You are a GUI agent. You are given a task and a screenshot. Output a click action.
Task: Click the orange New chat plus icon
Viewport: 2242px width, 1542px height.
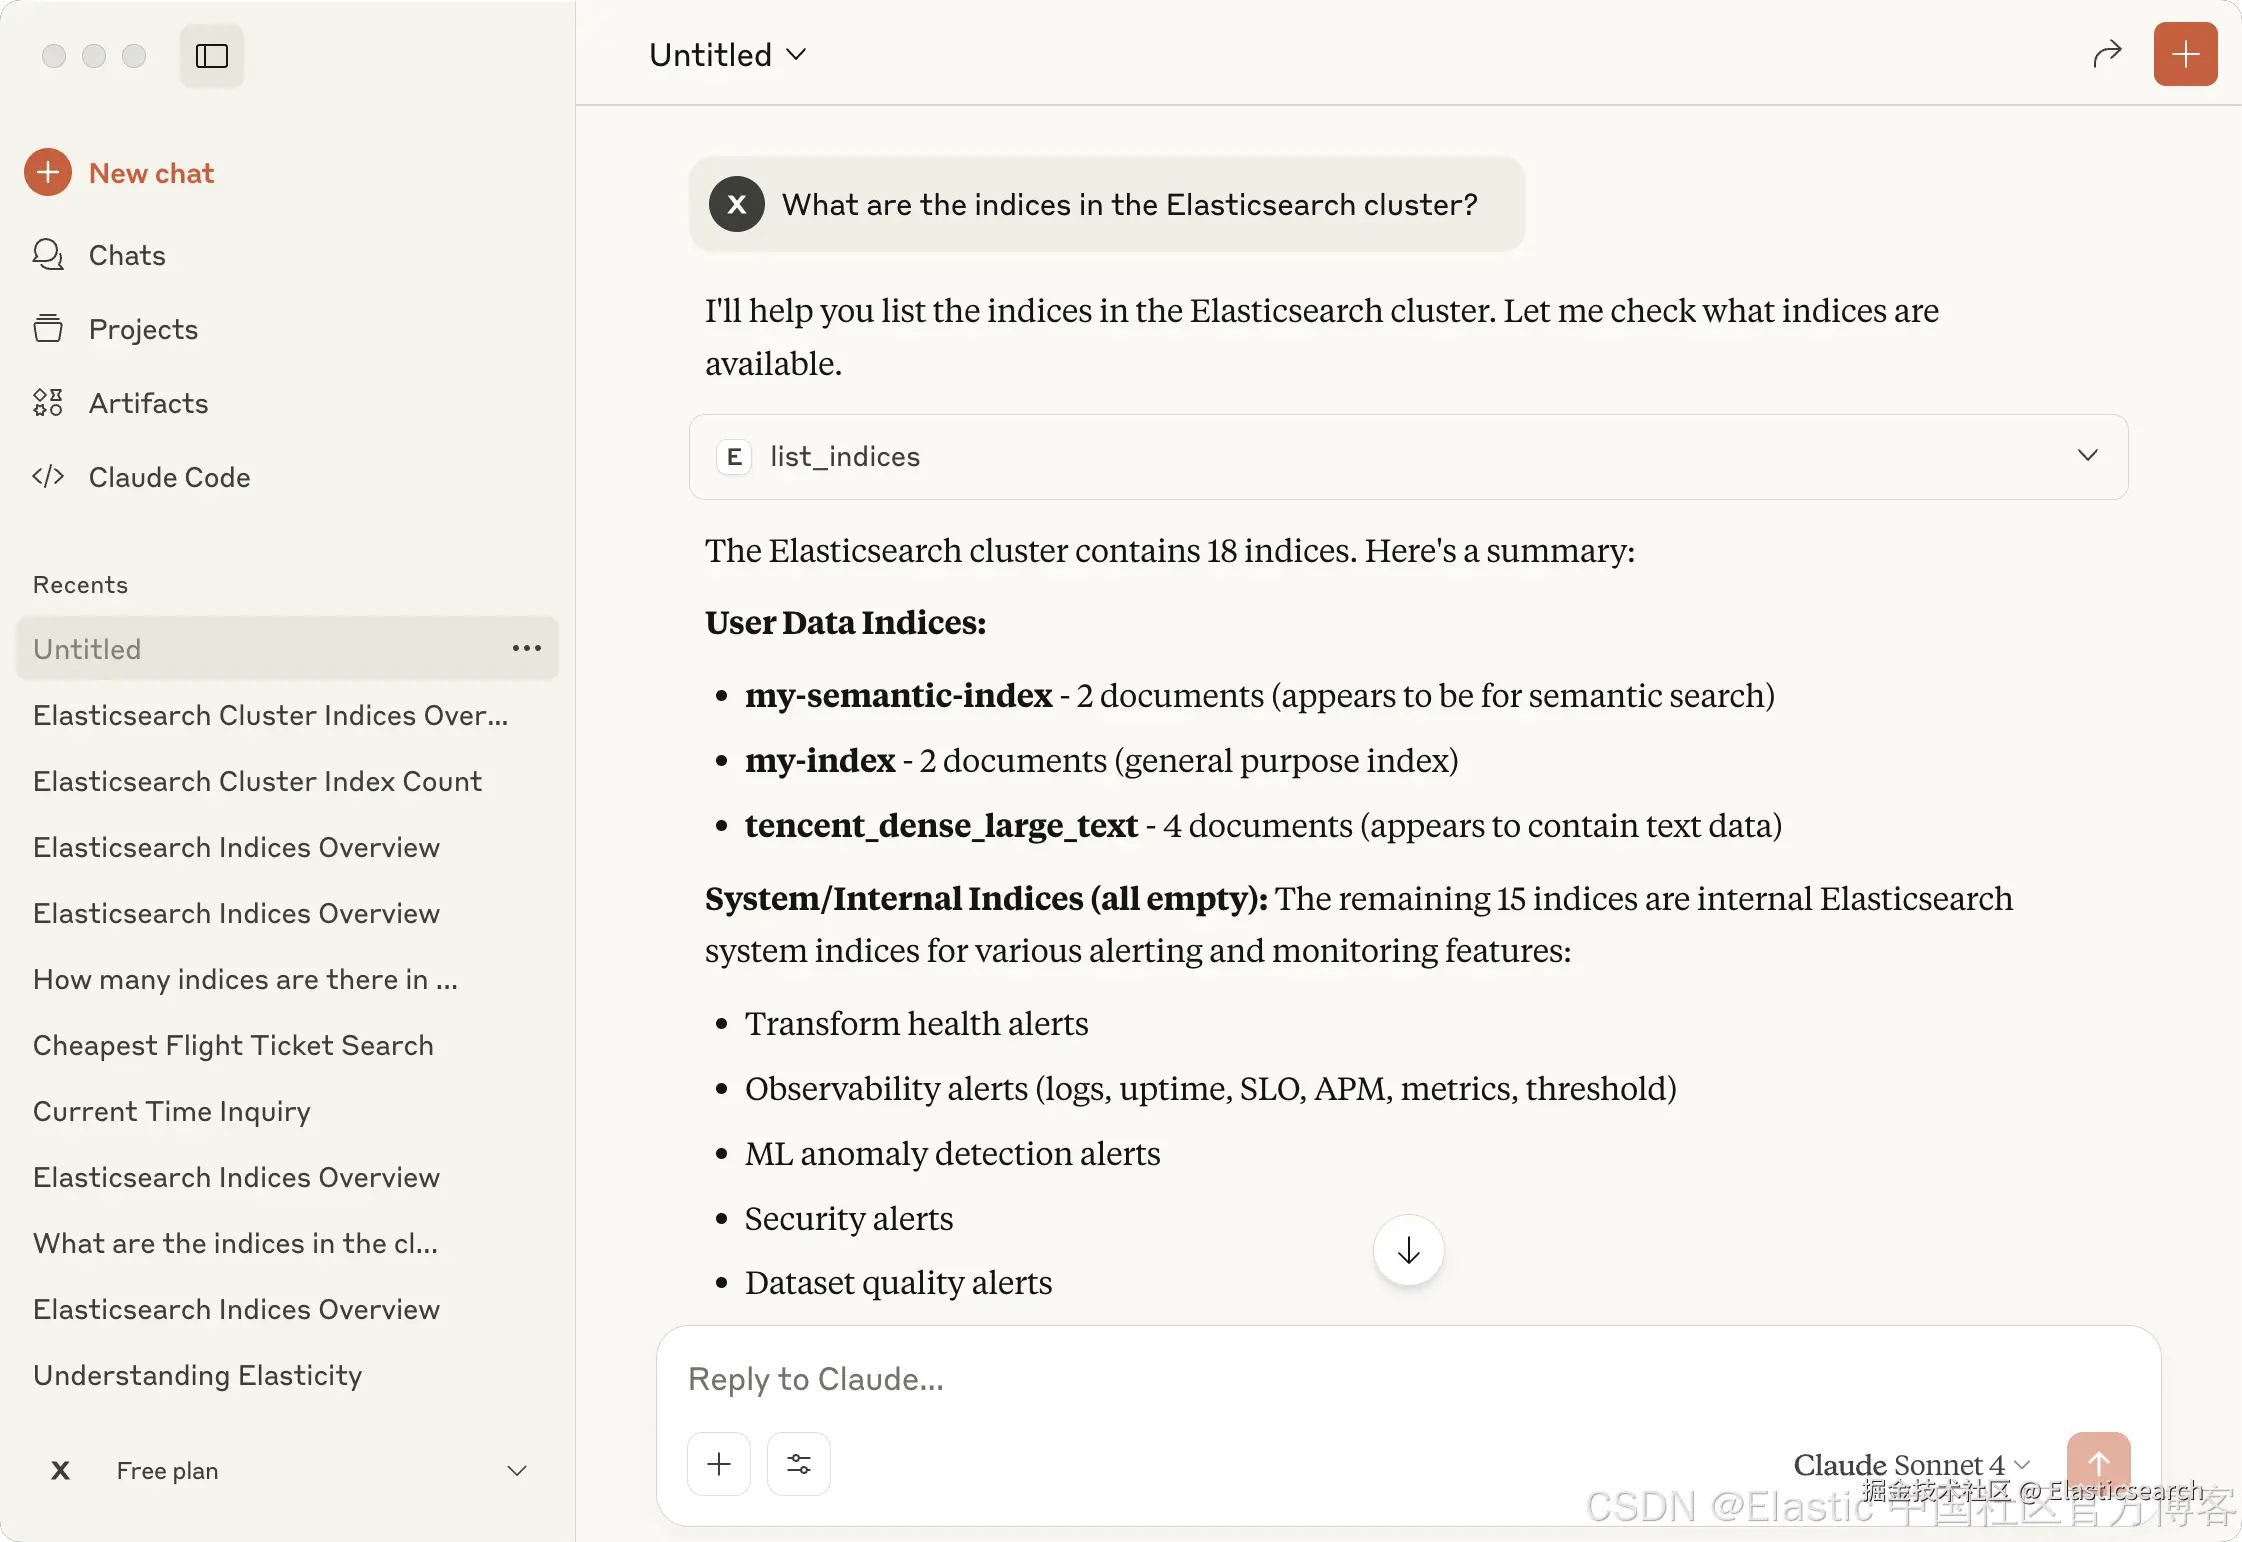click(x=48, y=173)
